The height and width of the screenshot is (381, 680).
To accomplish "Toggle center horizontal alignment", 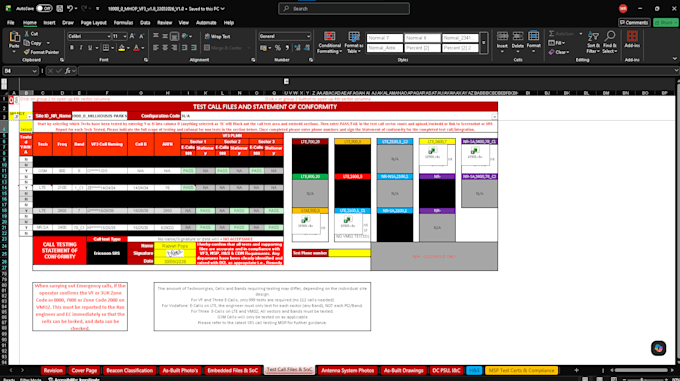I will (x=165, y=48).
